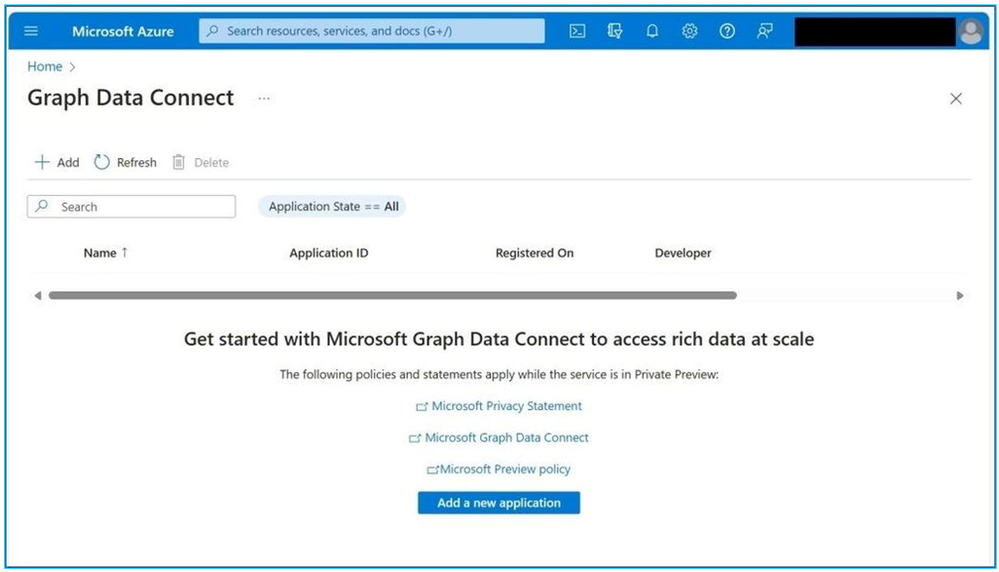The height and width of the screenshot is (572, 999).
Task: Click the Add a new application button
Action: (499, 503)
